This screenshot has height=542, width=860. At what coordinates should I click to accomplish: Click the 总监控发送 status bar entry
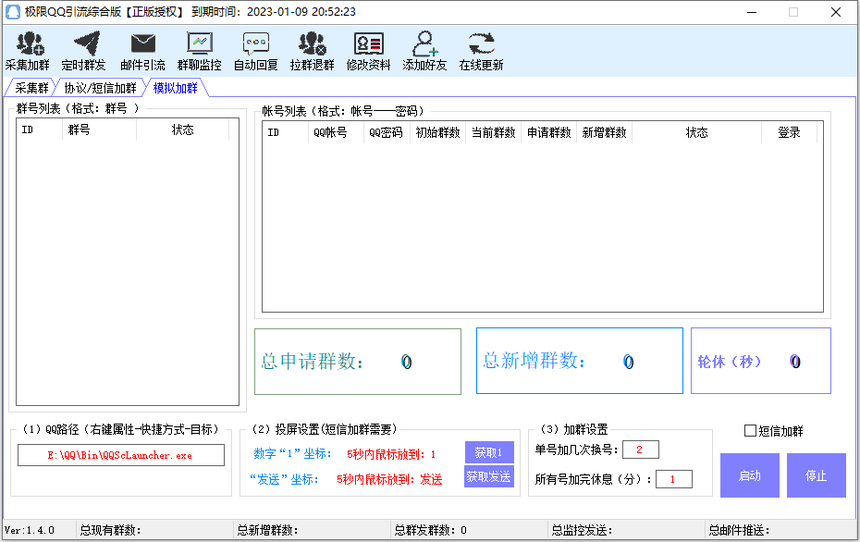pyautogui.click(x=582, y=530)
